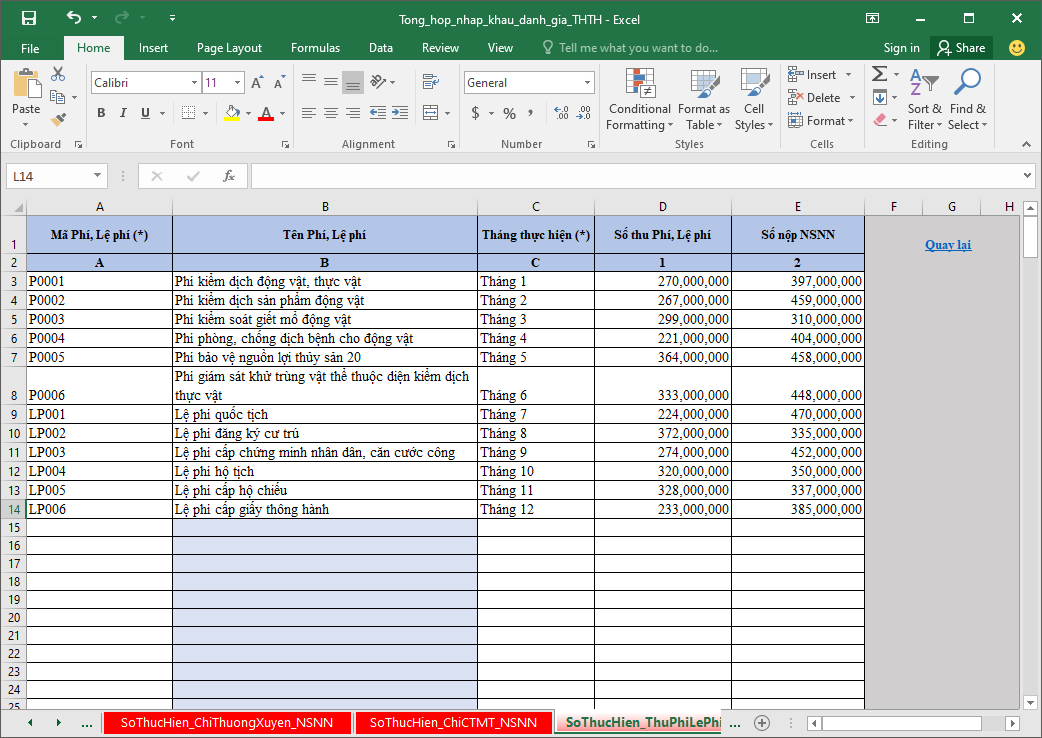
Task: Click the Format Painter brush icon
Action: tap(58, 120)
